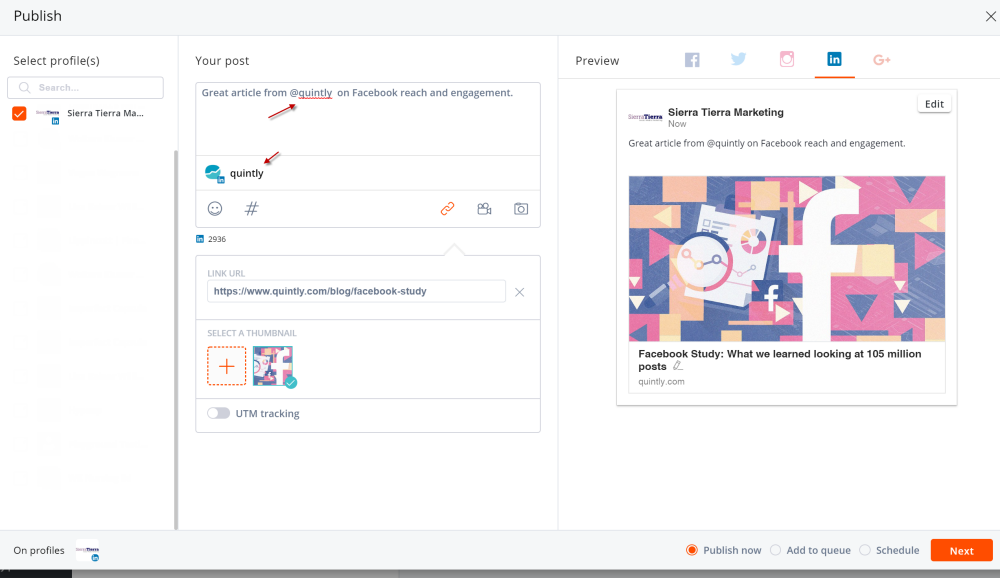
Task: Click the orange link attachment icon
Action: 447,209
